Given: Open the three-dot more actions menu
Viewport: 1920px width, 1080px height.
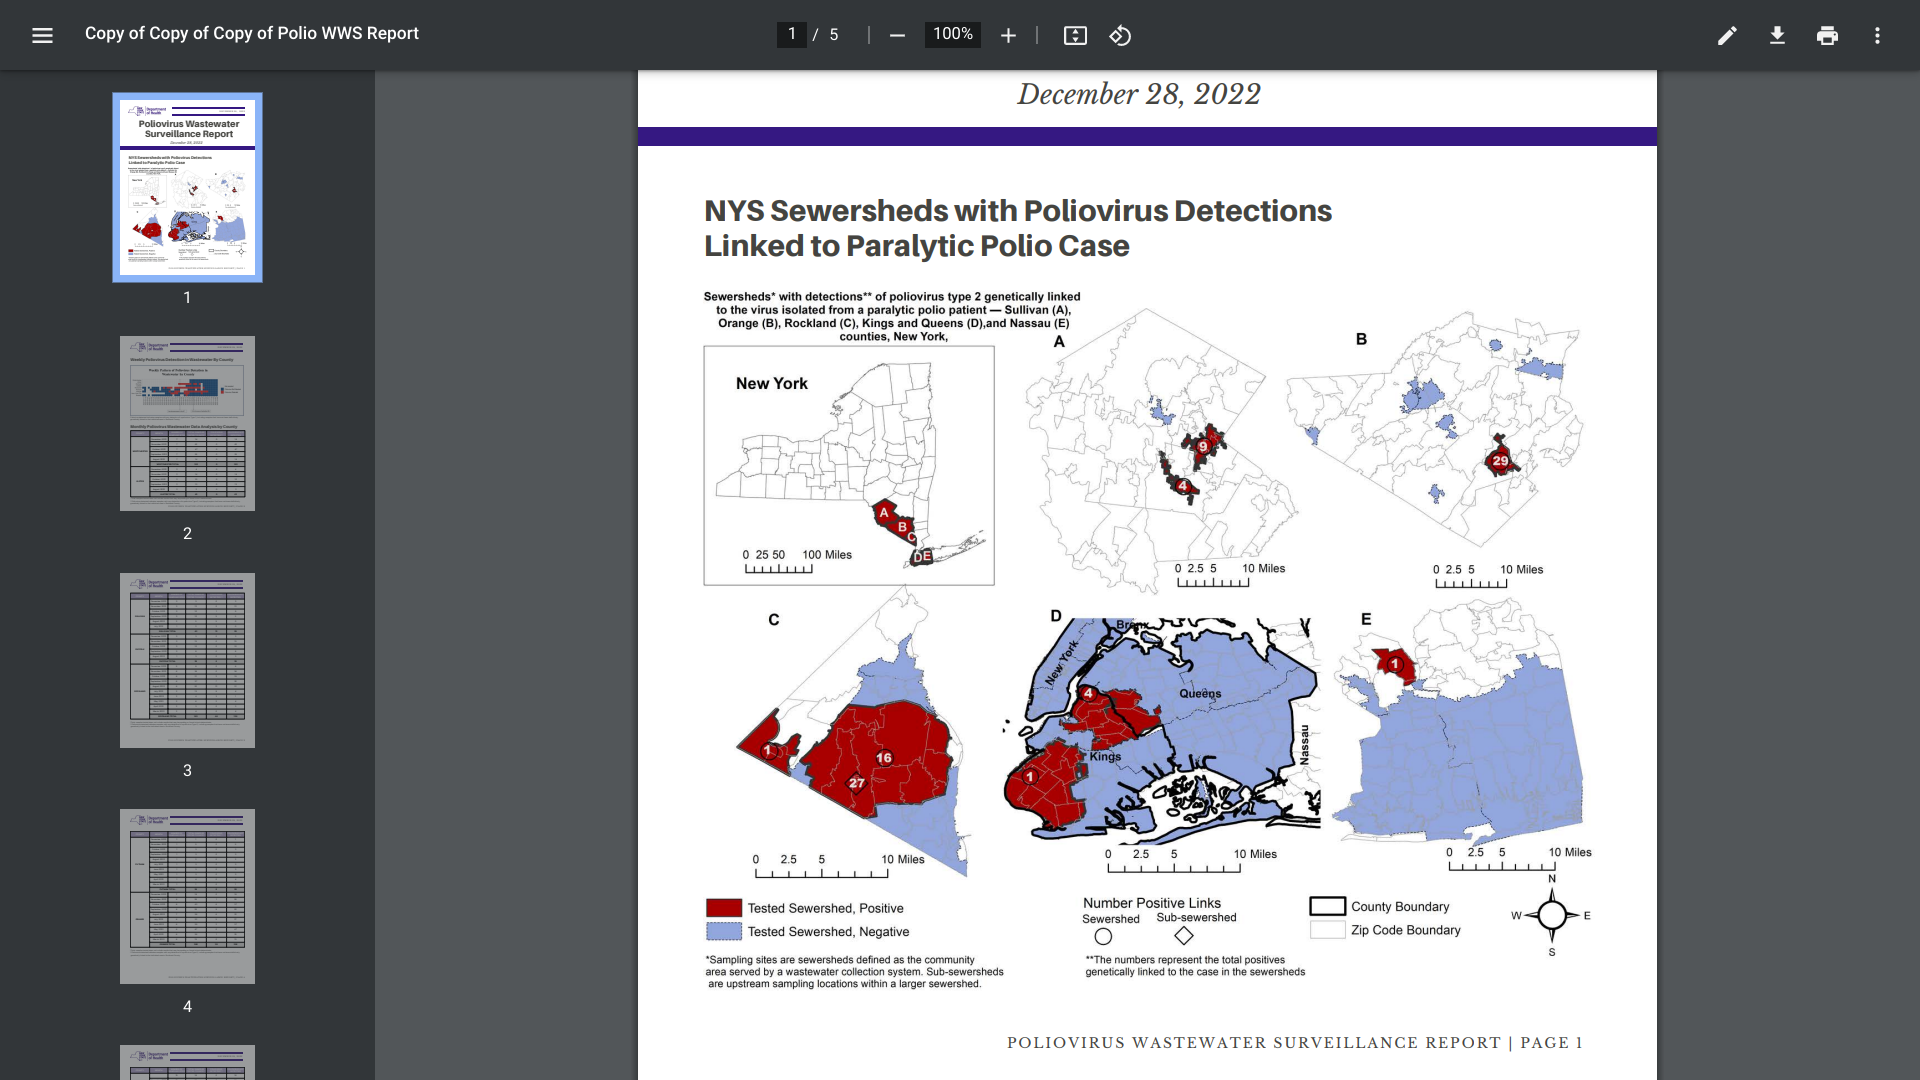Looking at the screenshot, I should point(1877,35).
